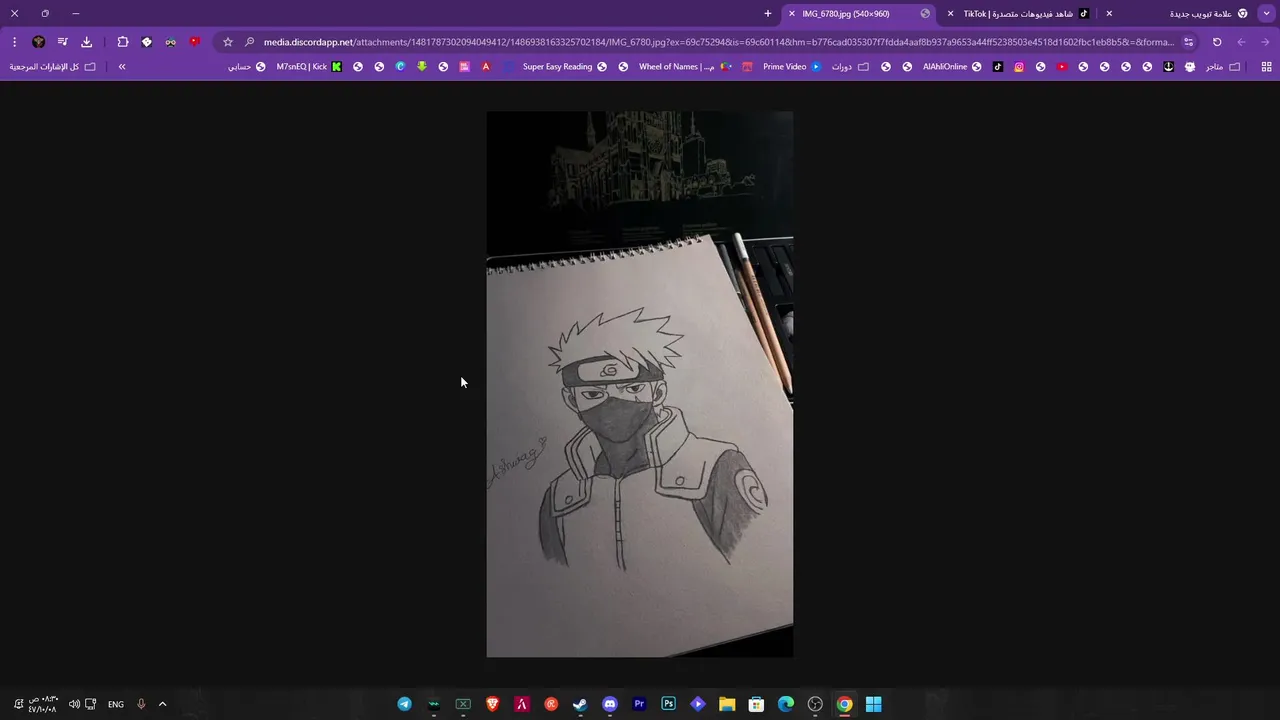Switch to the TikTok tab
The width and height of the screenshot is (1280, 720).
1022,14
